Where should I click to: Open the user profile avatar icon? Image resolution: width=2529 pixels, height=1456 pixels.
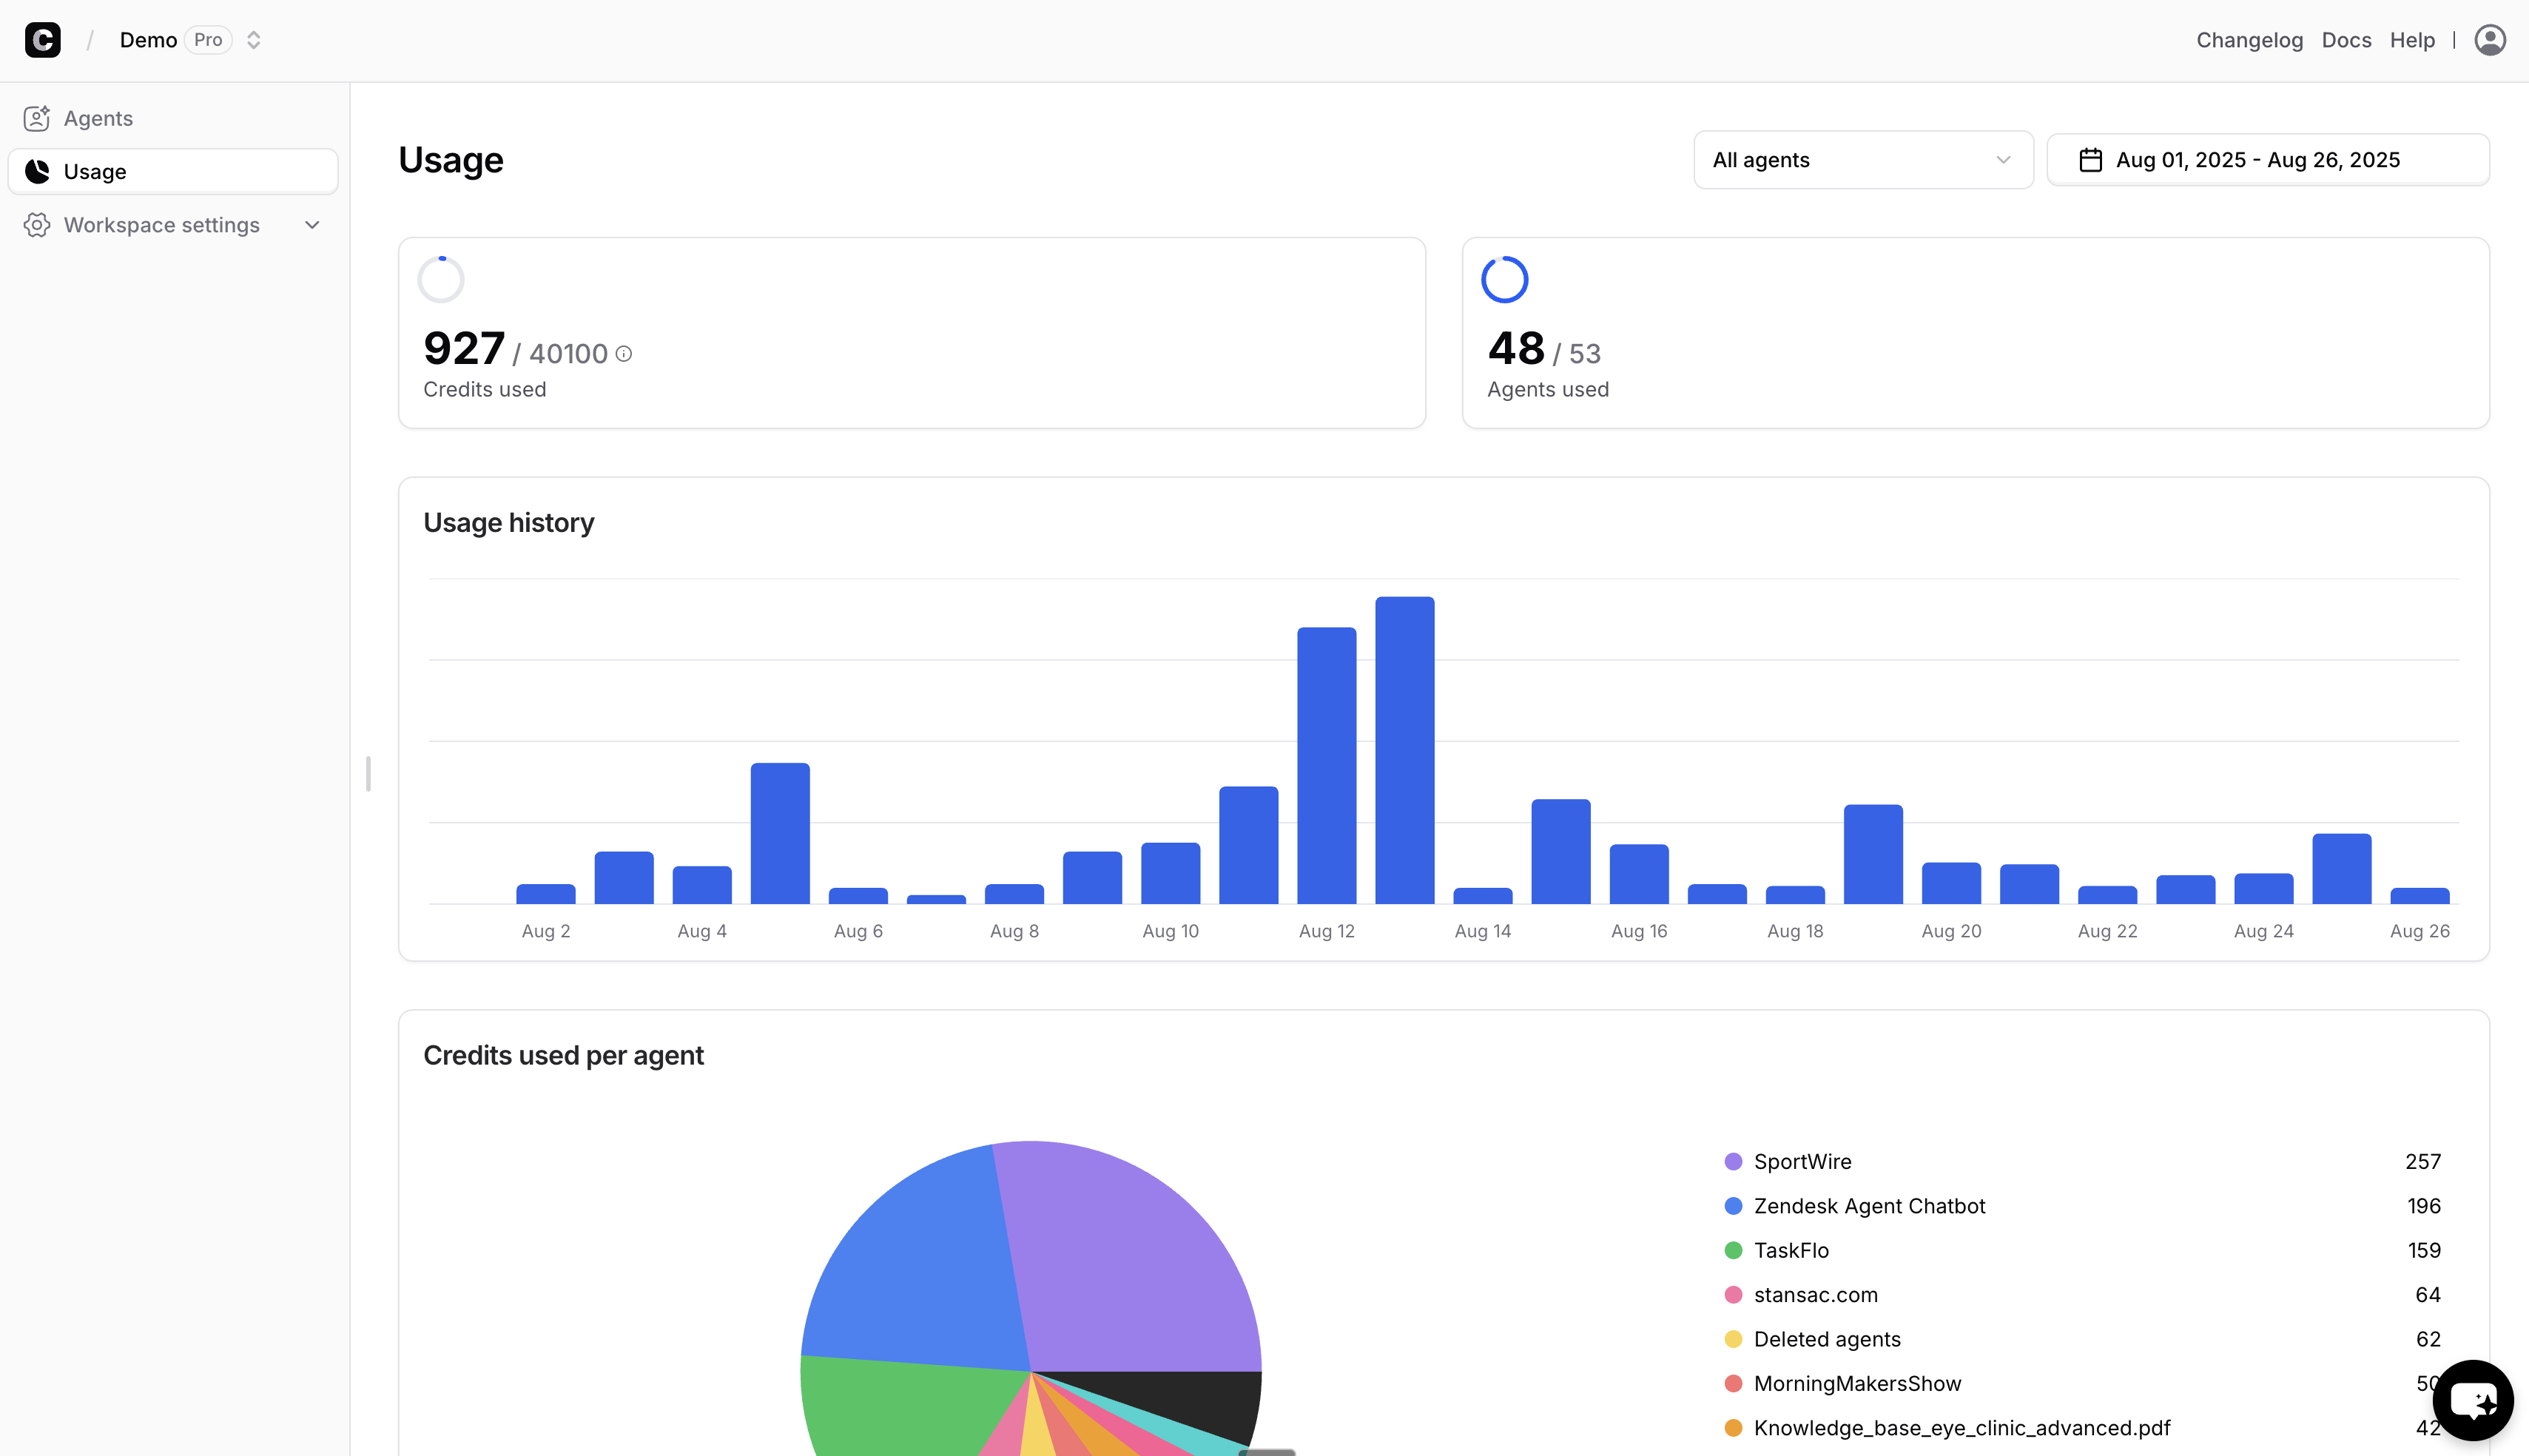pyautogui.click(x=2489, y=40)
